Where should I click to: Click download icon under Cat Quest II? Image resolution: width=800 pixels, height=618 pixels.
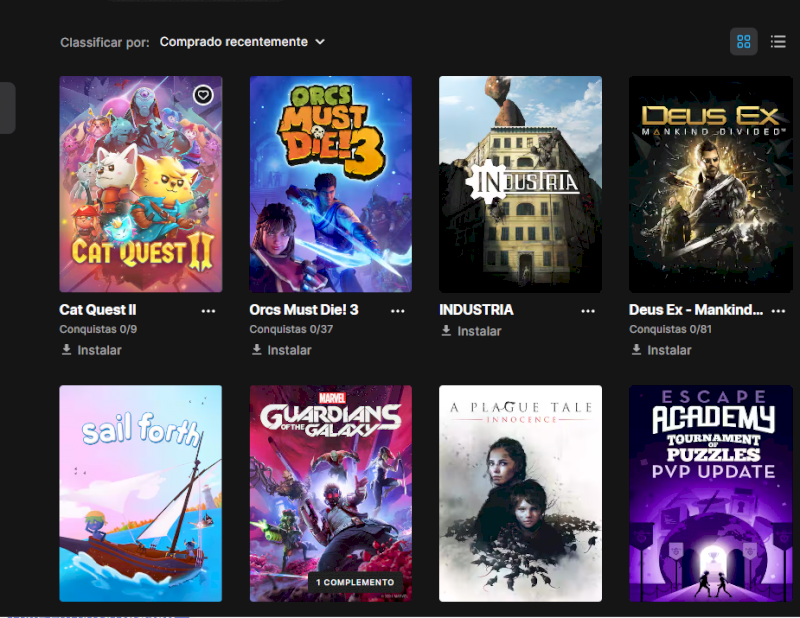click(x=66, y=350)
